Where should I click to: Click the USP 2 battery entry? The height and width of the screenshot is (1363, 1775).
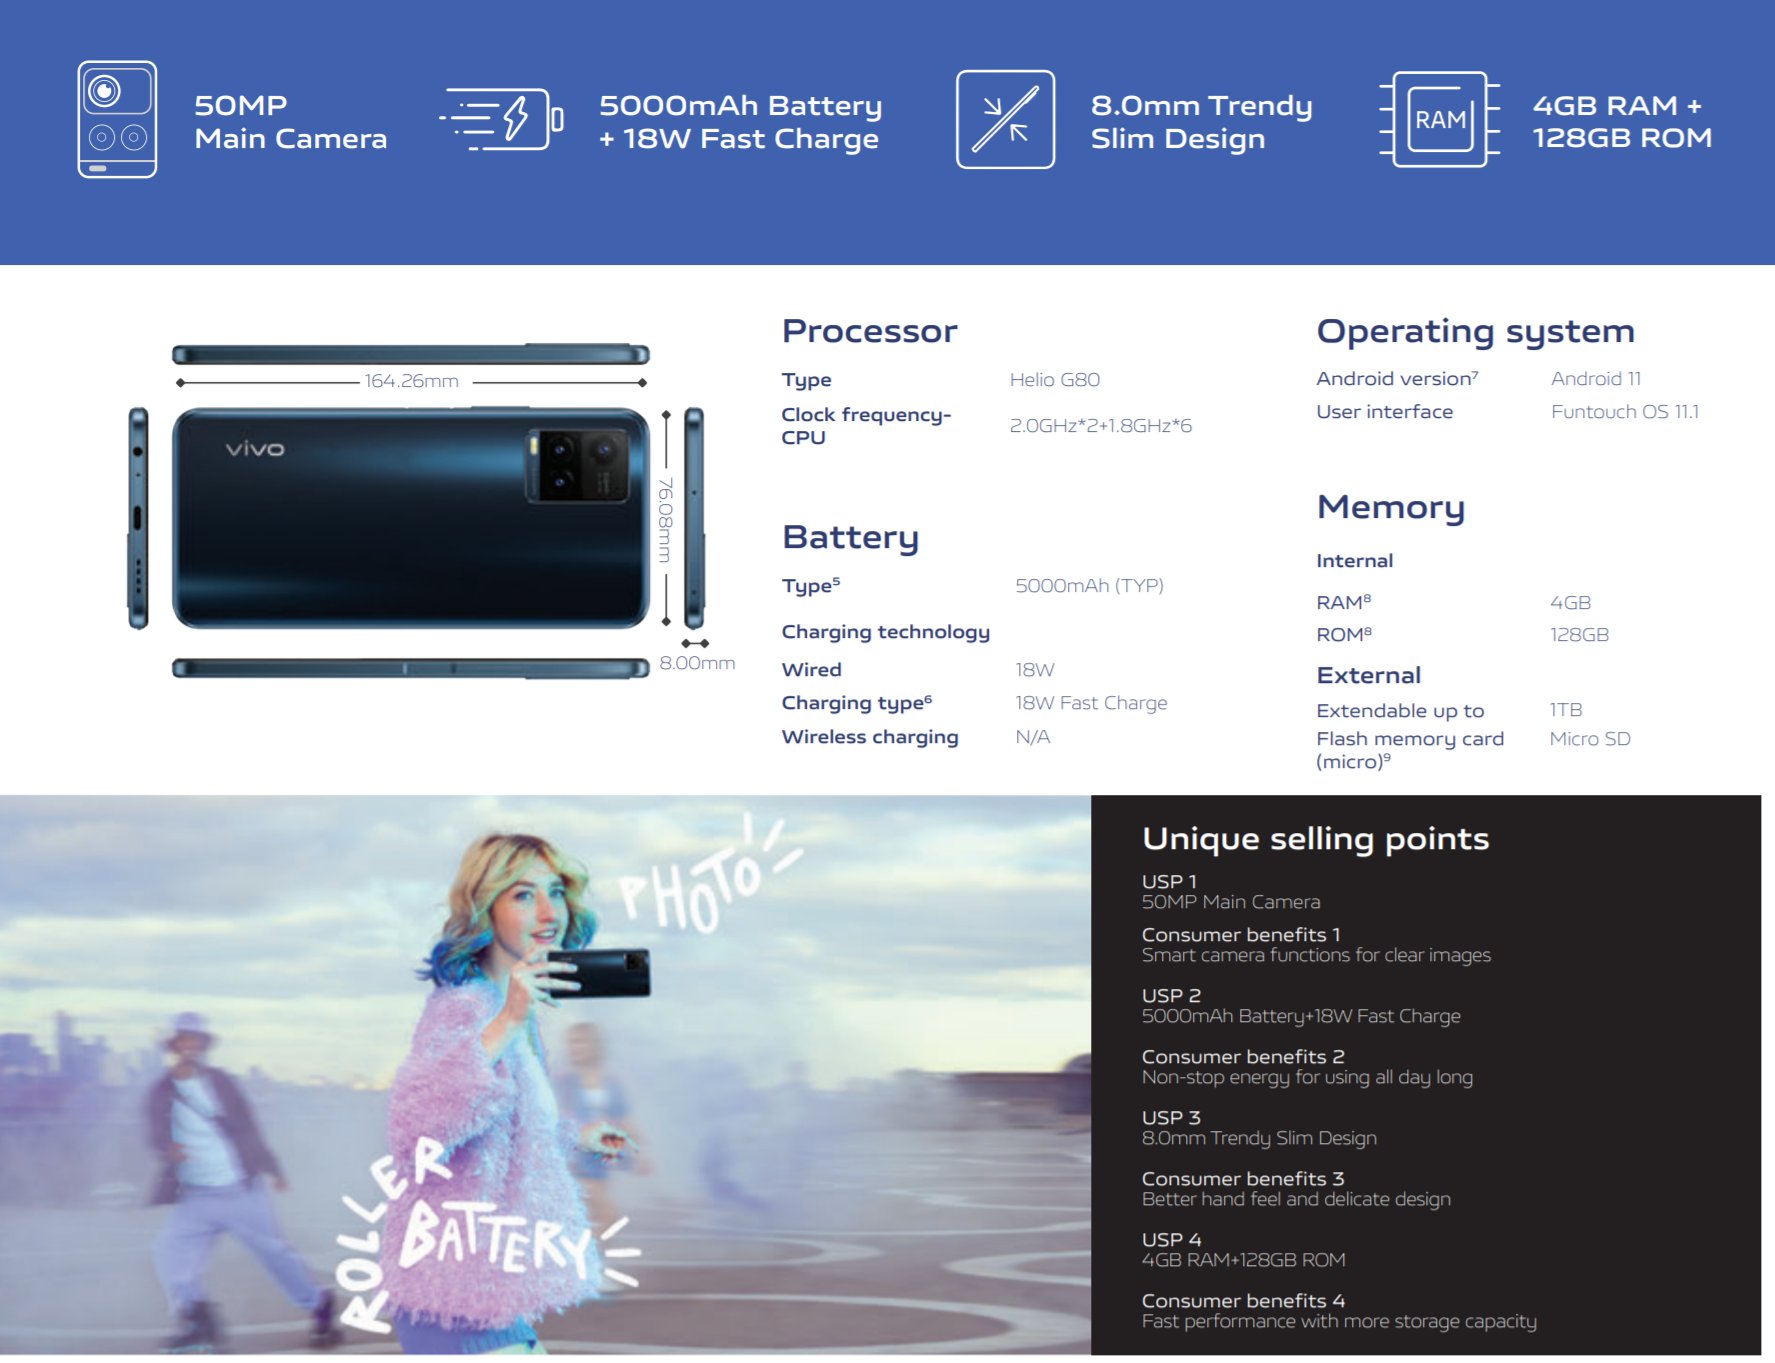[x=1301, y=1006]
